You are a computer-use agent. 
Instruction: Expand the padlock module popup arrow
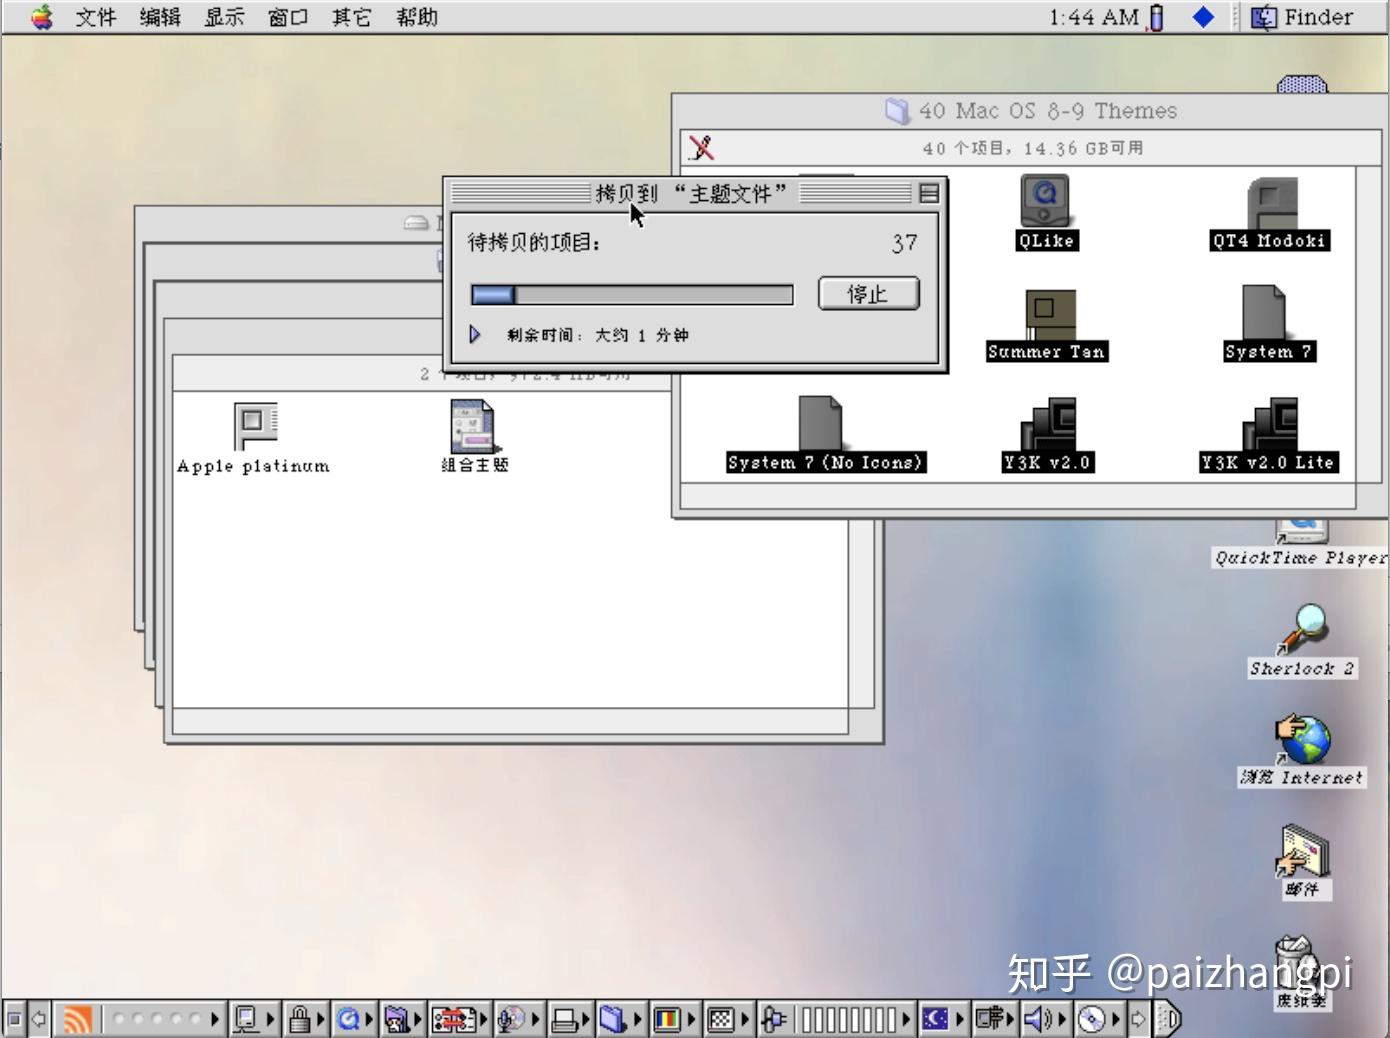pyautogui.click(x=321, y=1019)
